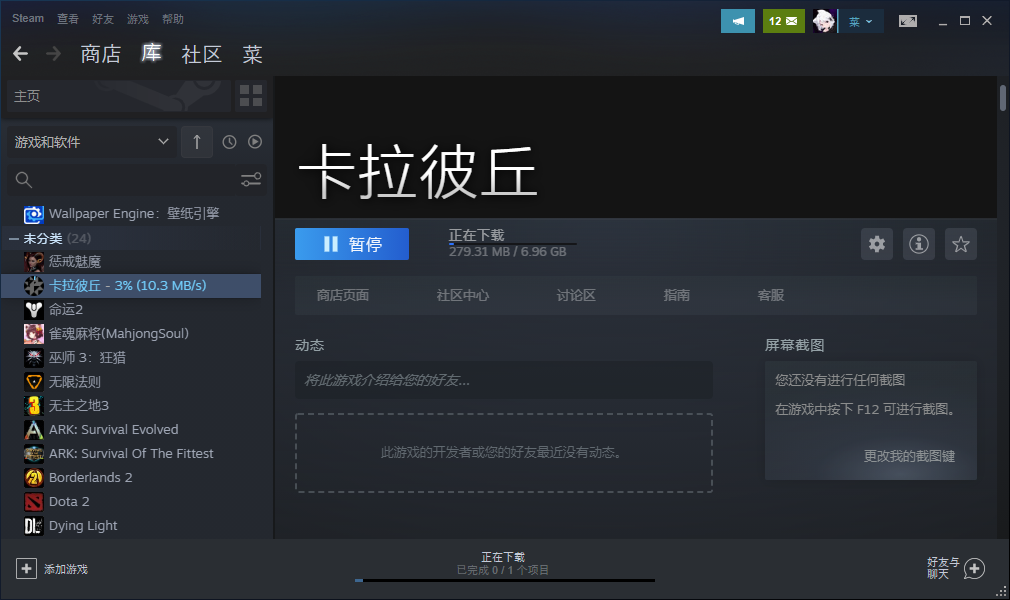Open the 查看 view menu
Viewport: 1010px width, 600px height.
coord(68,19)
